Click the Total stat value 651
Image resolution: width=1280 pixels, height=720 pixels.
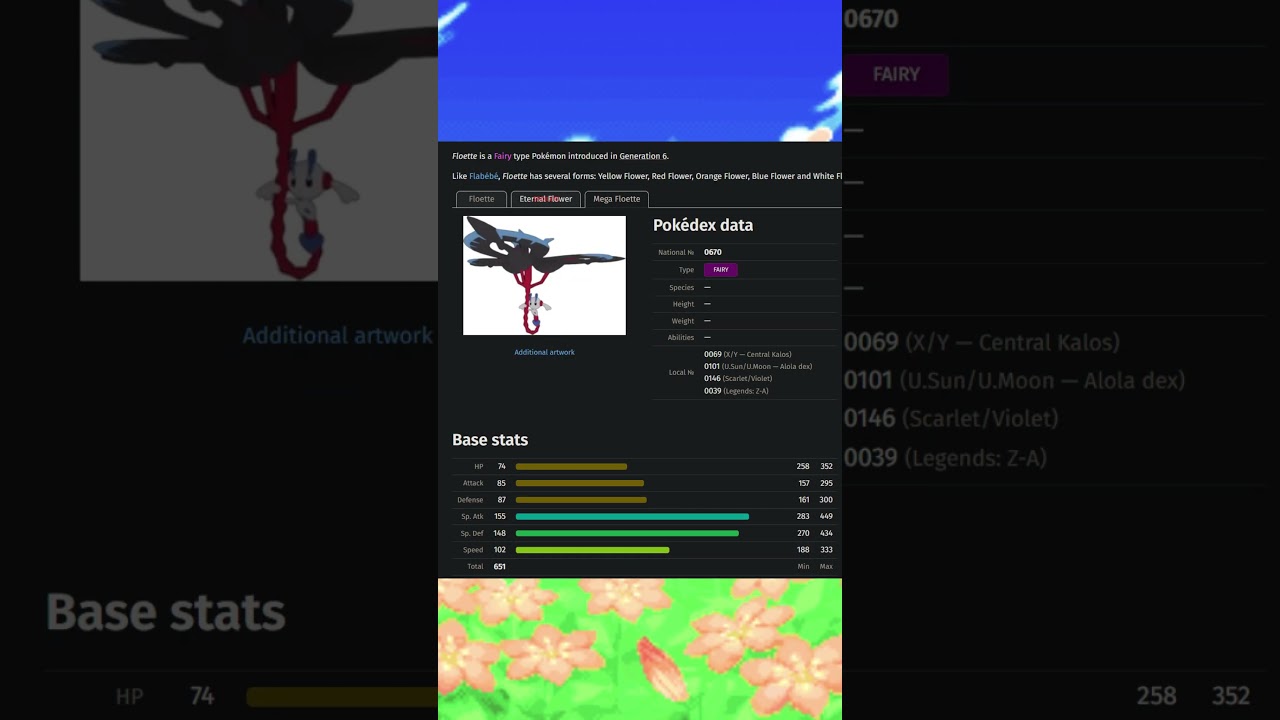pyautogui.click(x=500, y=567)
